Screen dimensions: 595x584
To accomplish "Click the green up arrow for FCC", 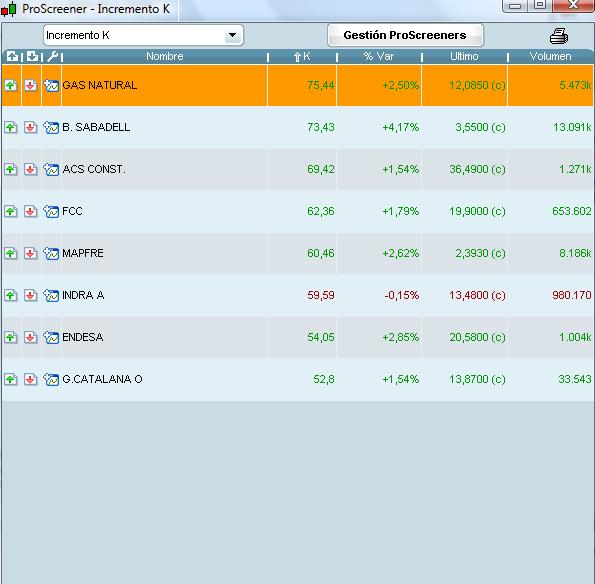I will (x=11, y=211).
